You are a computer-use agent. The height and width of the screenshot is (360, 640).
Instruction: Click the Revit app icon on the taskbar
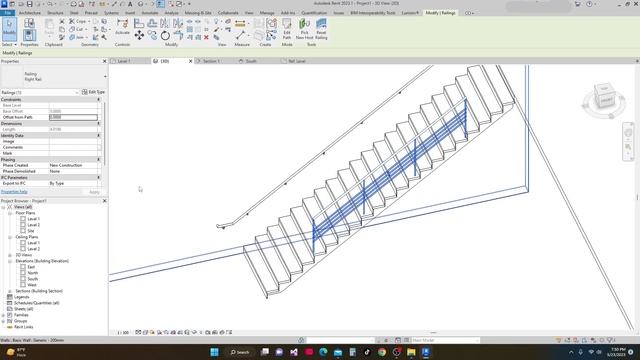point(426,352)
